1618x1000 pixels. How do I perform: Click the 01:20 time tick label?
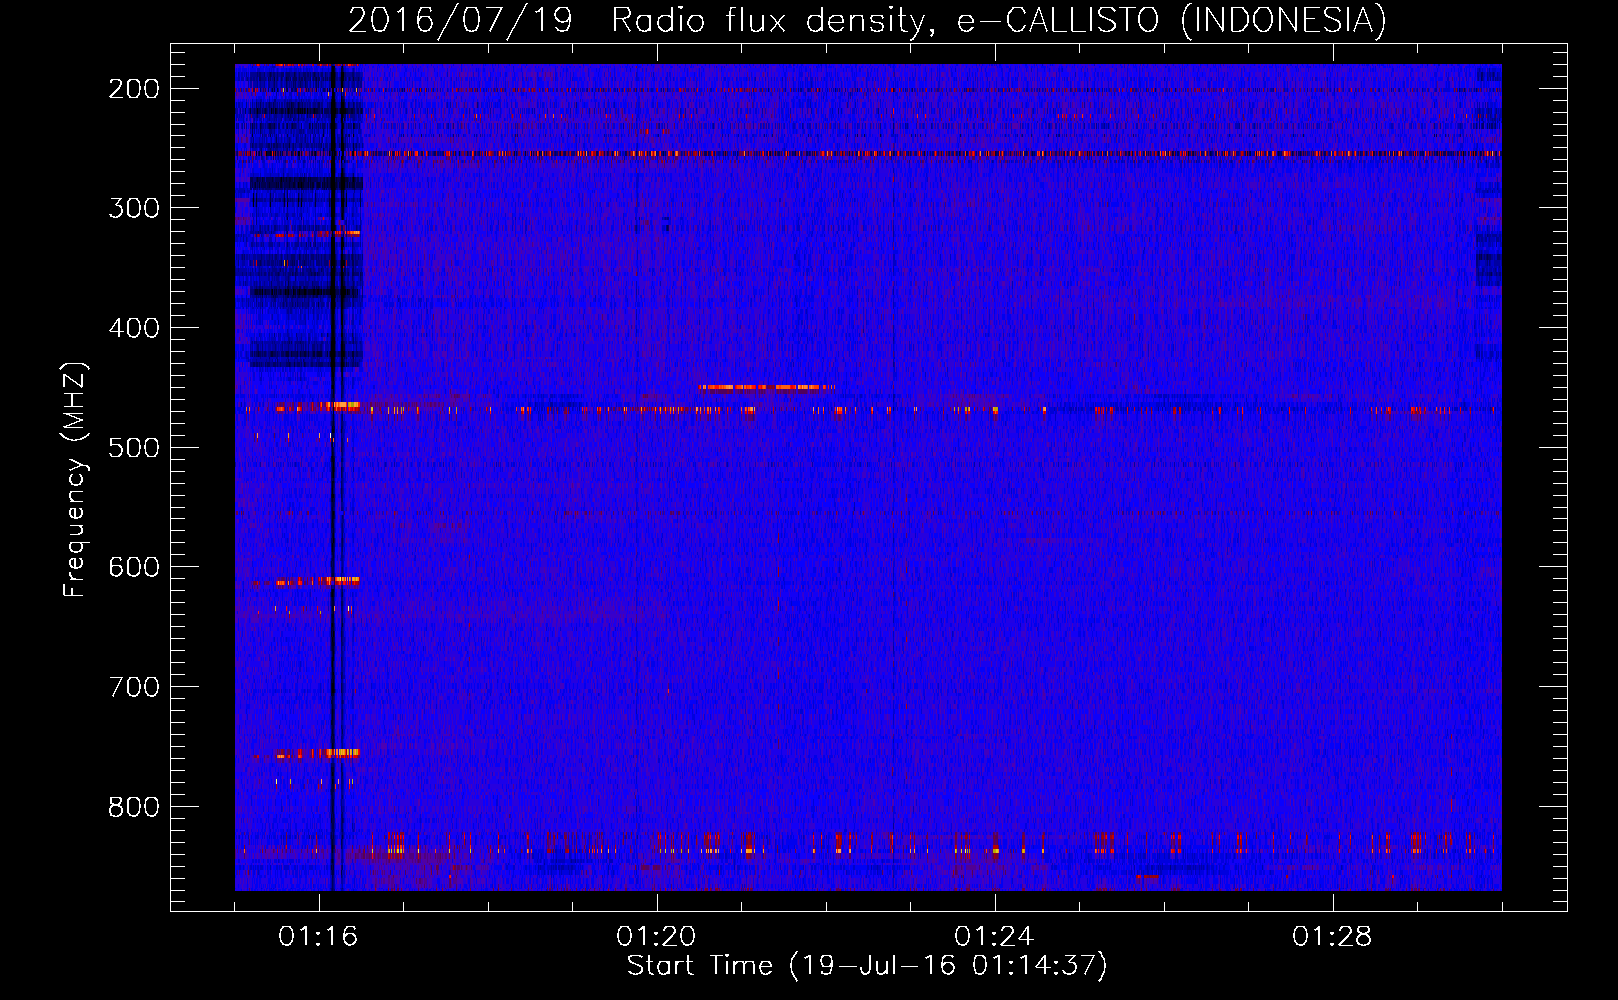pyautogui.click(x=656, y=937)
